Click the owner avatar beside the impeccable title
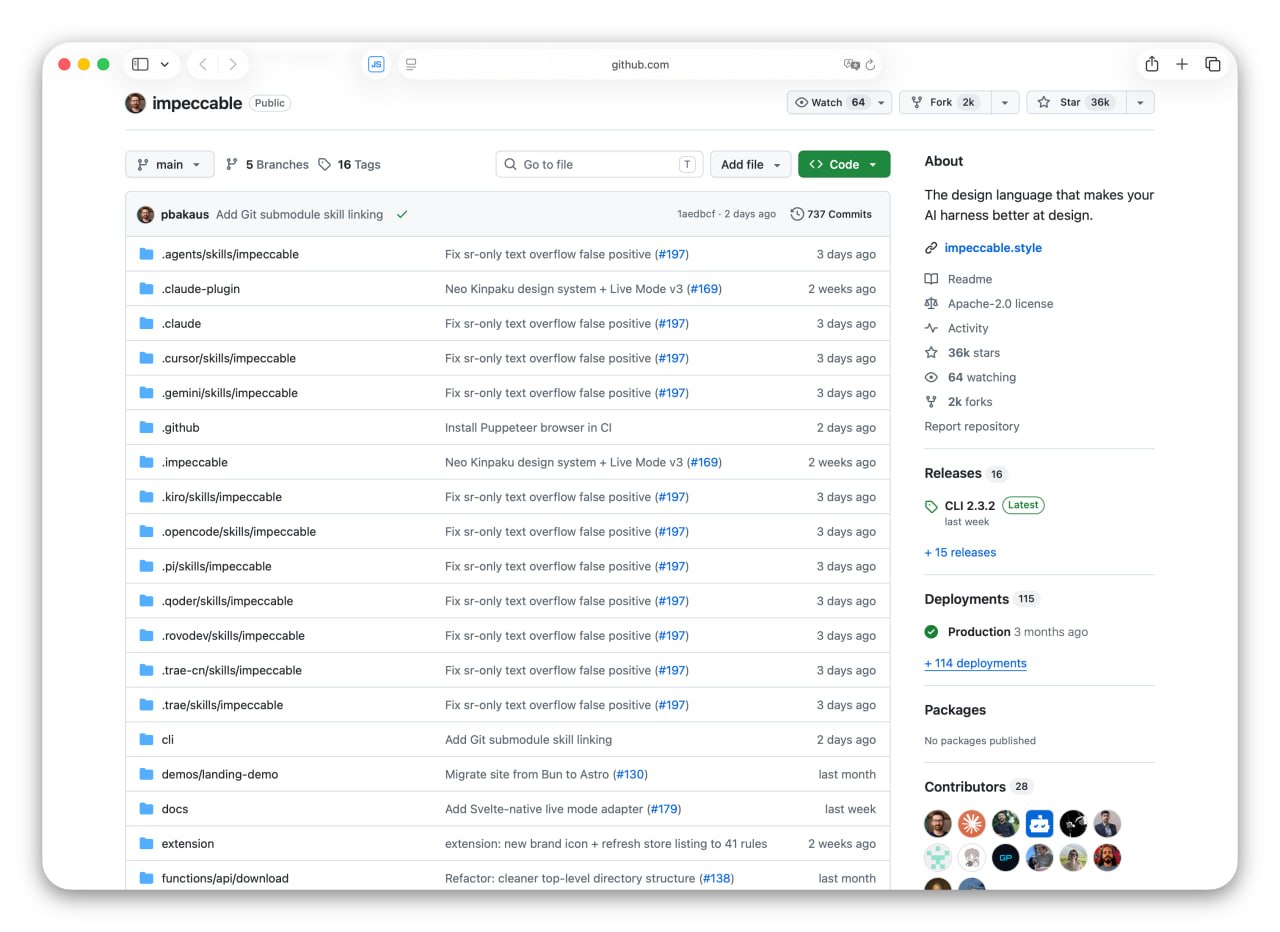Viewport: 1280px width, 932px height. (x=135, y=103)
